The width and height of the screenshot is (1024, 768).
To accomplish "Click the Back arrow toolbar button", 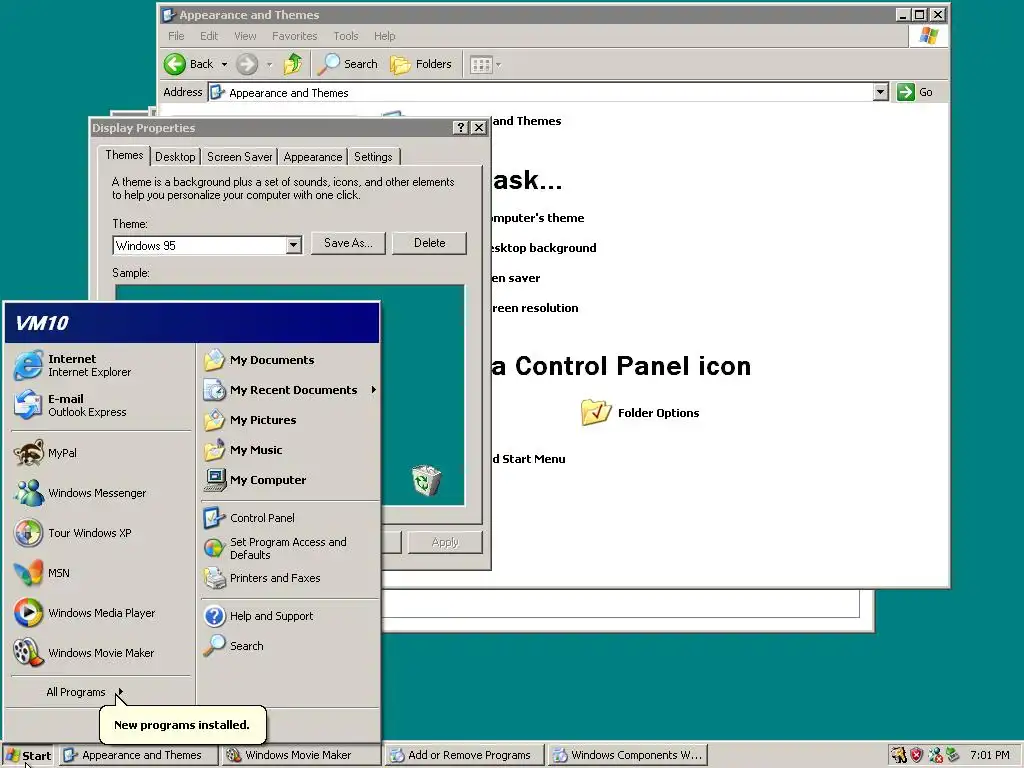I will tap(189, 64).
